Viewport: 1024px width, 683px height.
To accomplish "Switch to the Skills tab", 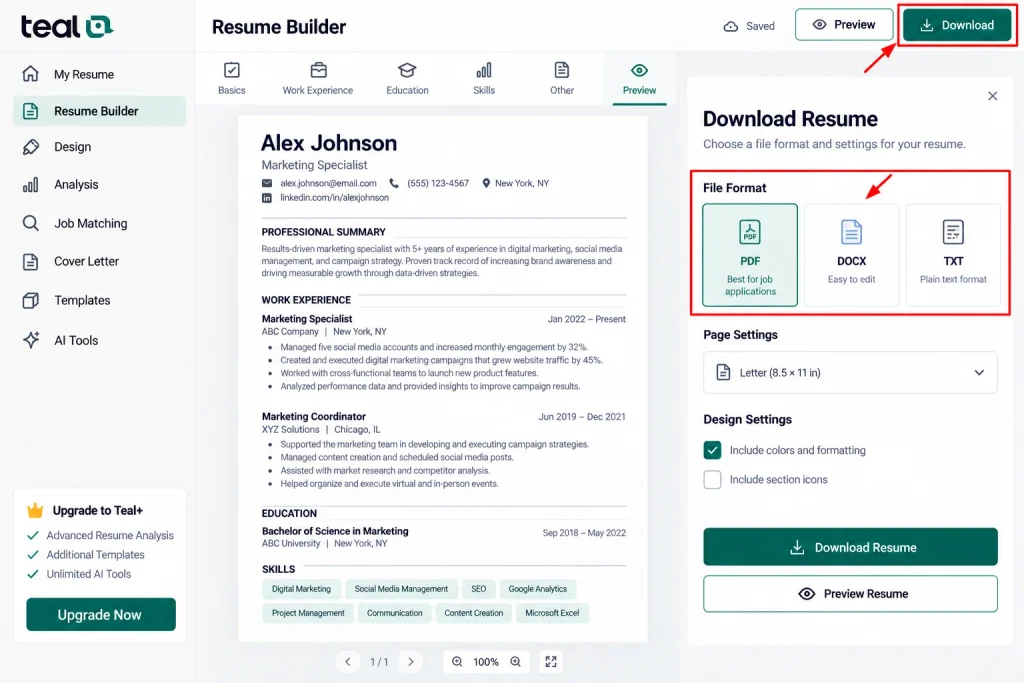I will [484, 78].
